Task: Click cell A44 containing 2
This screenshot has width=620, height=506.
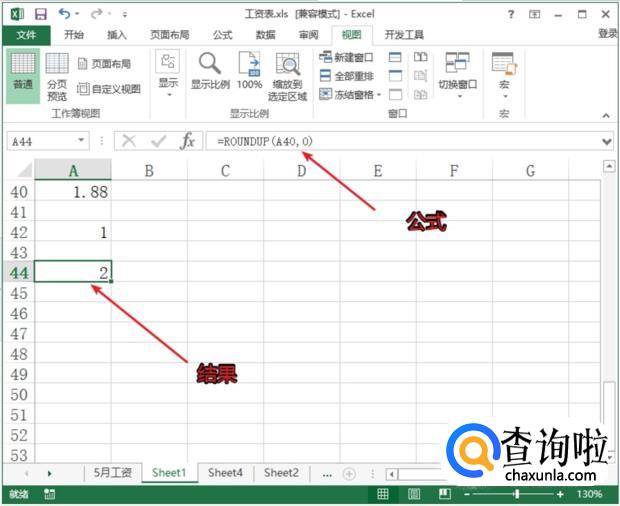Action: 73,272
